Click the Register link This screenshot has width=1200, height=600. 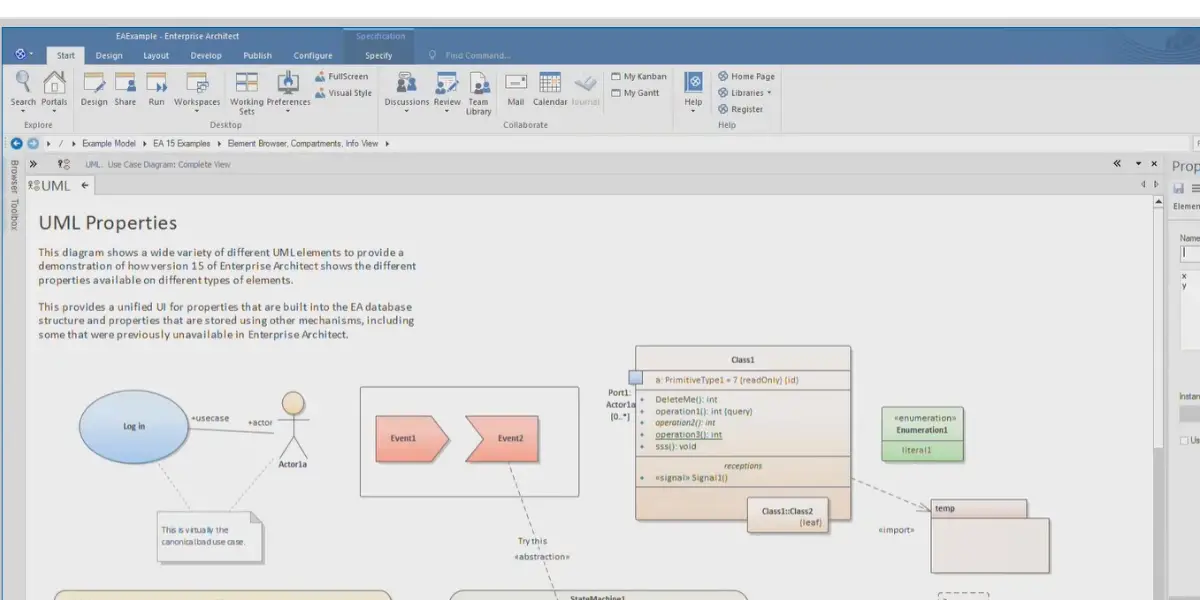740,110
